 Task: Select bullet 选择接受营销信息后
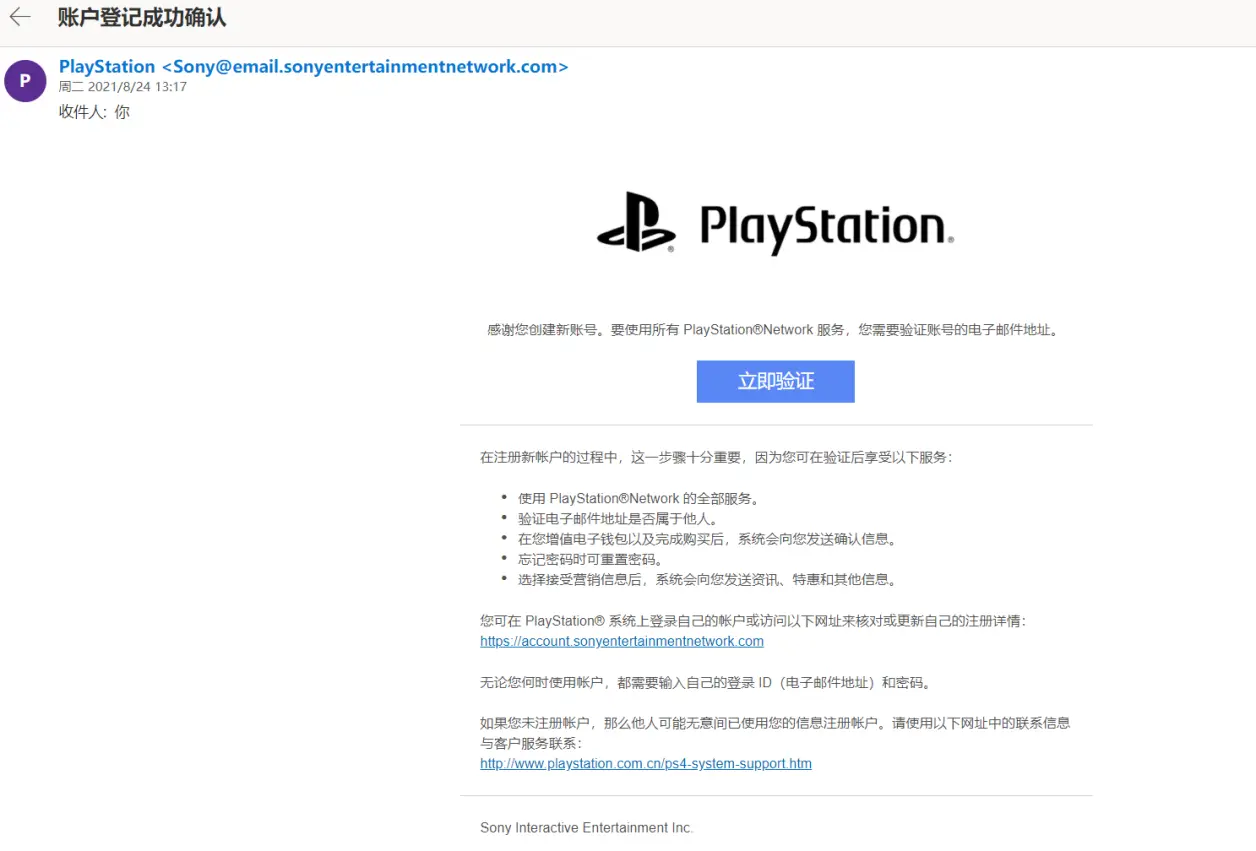click(707, 579)
